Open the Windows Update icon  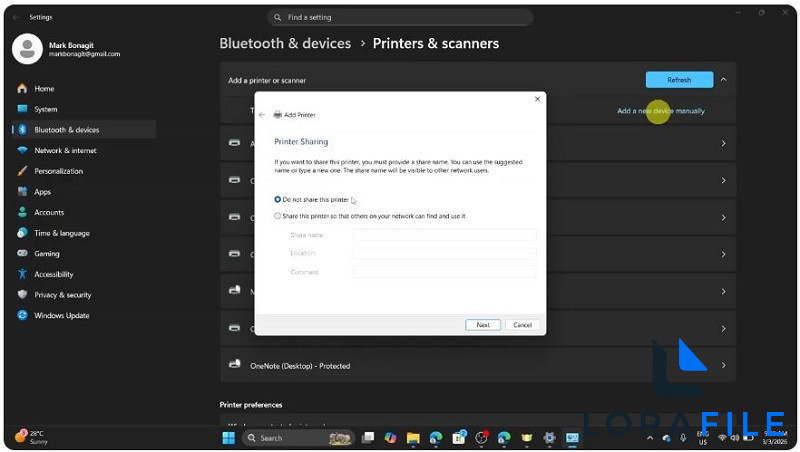click(x=22, y=315)
